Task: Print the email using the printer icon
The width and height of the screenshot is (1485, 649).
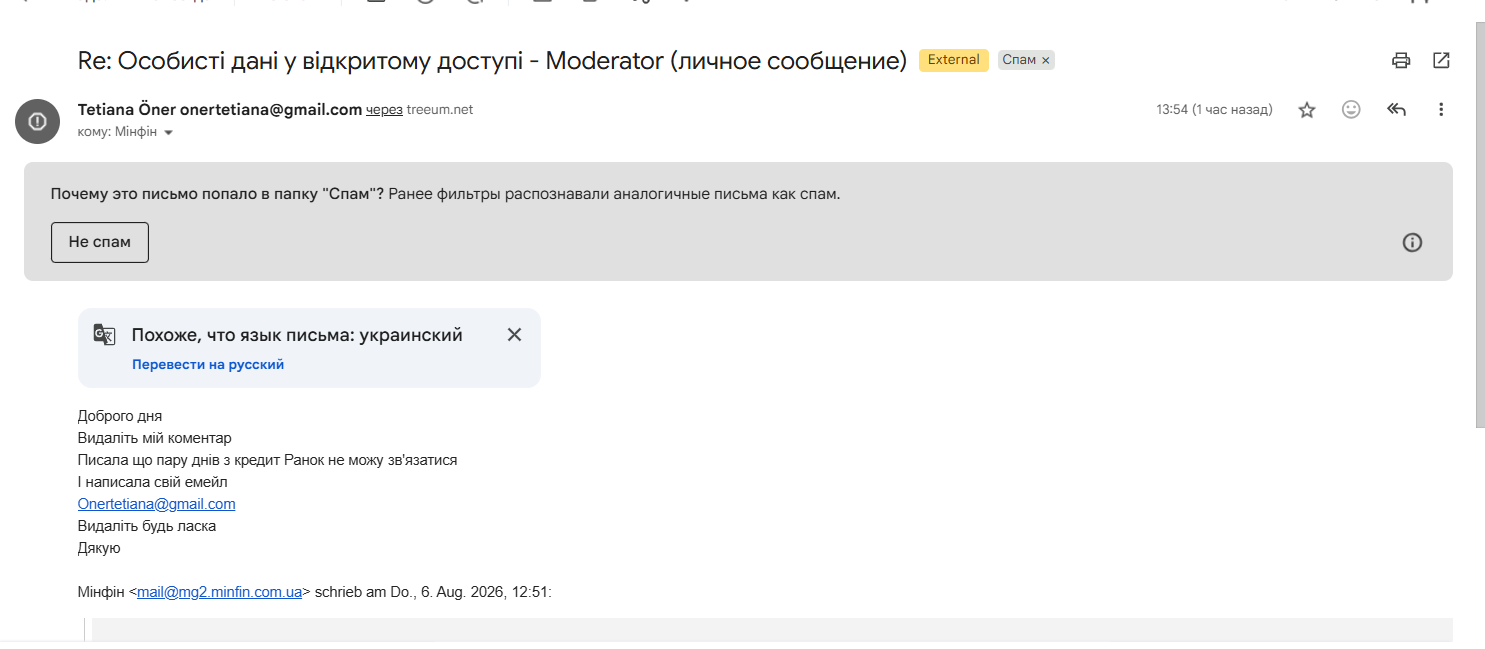Action: point(1401,60)
